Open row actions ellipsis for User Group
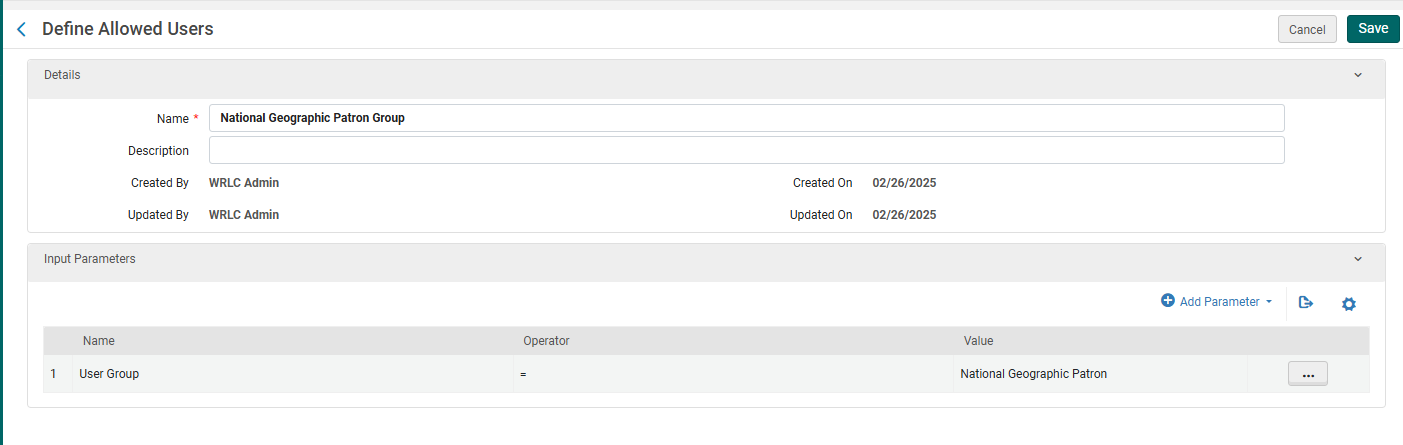1403x445 pixels. coord(1307,375)
